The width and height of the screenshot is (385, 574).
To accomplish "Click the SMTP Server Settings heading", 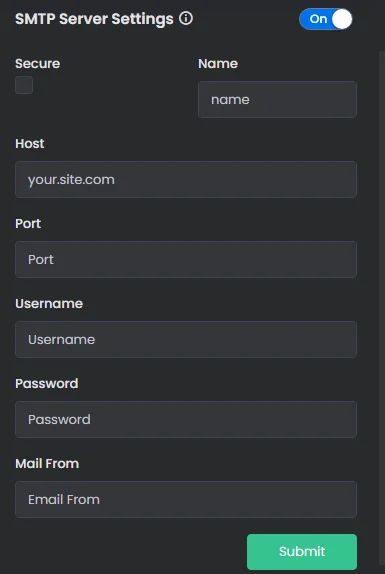I will [94, 19].
